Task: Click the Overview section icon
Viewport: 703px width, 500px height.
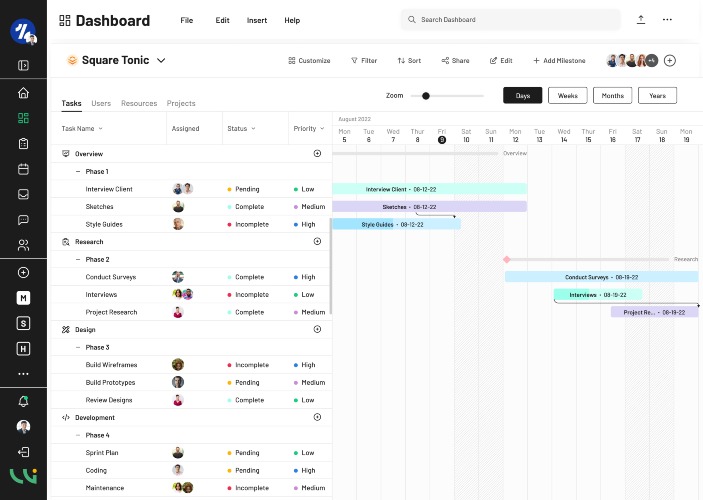Action: coord(66,154)
